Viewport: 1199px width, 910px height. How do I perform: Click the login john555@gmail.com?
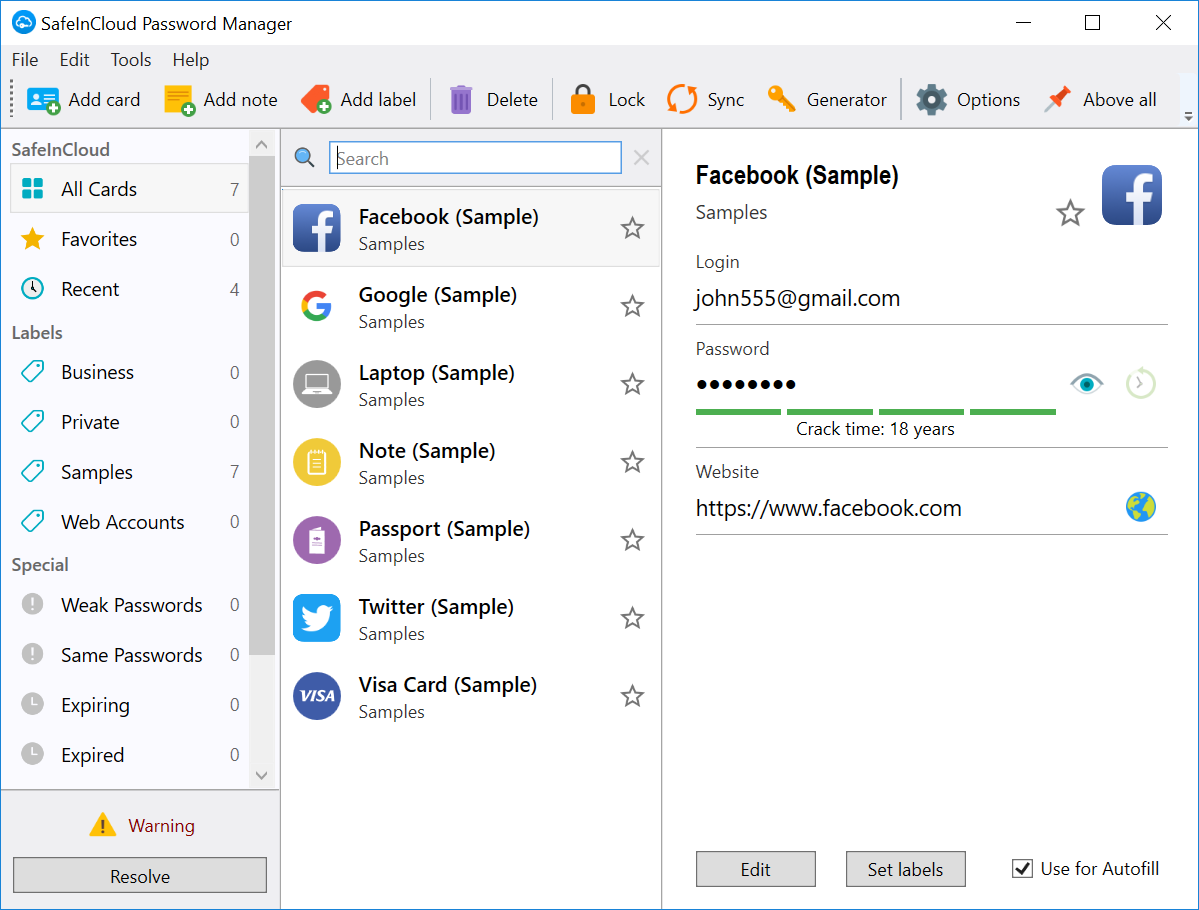coord(798,298)
